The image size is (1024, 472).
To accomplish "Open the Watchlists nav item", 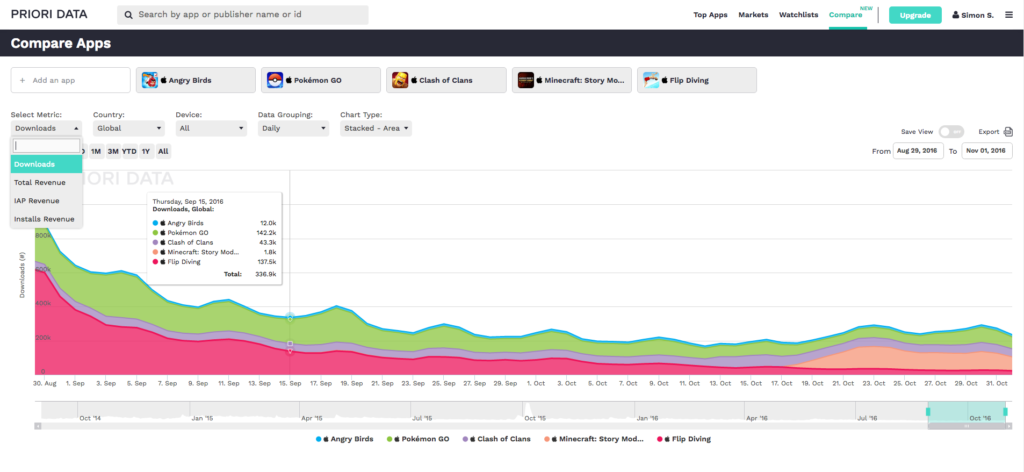I will click(x=798, y=14).
